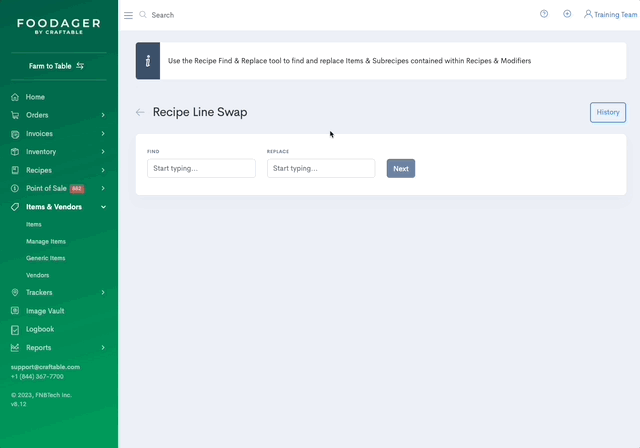640x448 pixels.
Task: Collapse the Items & Vendors section
Action: (103, 207)
